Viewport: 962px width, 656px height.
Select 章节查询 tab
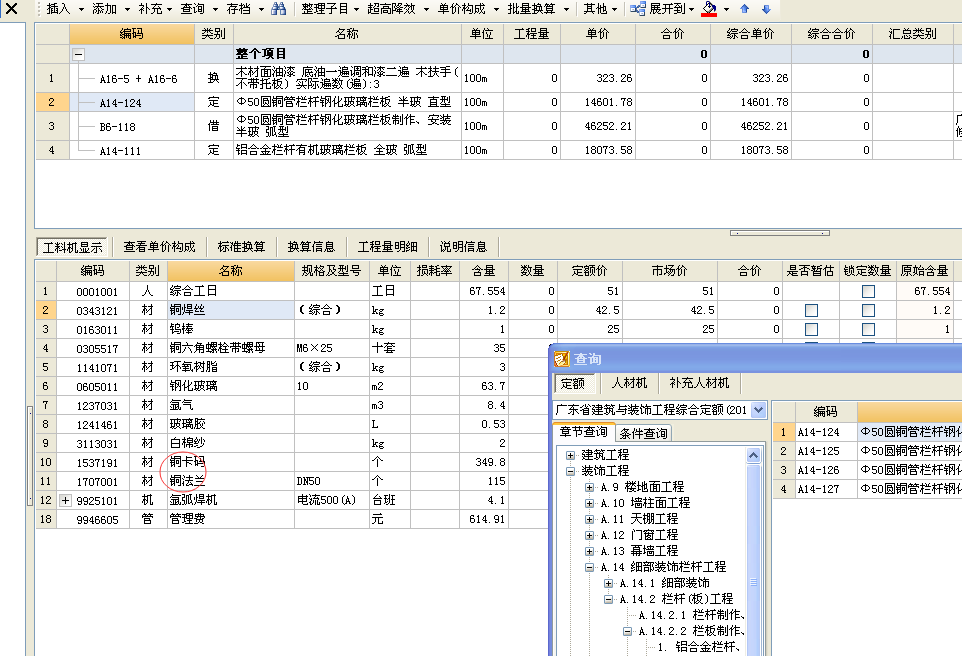coord(583,431)
